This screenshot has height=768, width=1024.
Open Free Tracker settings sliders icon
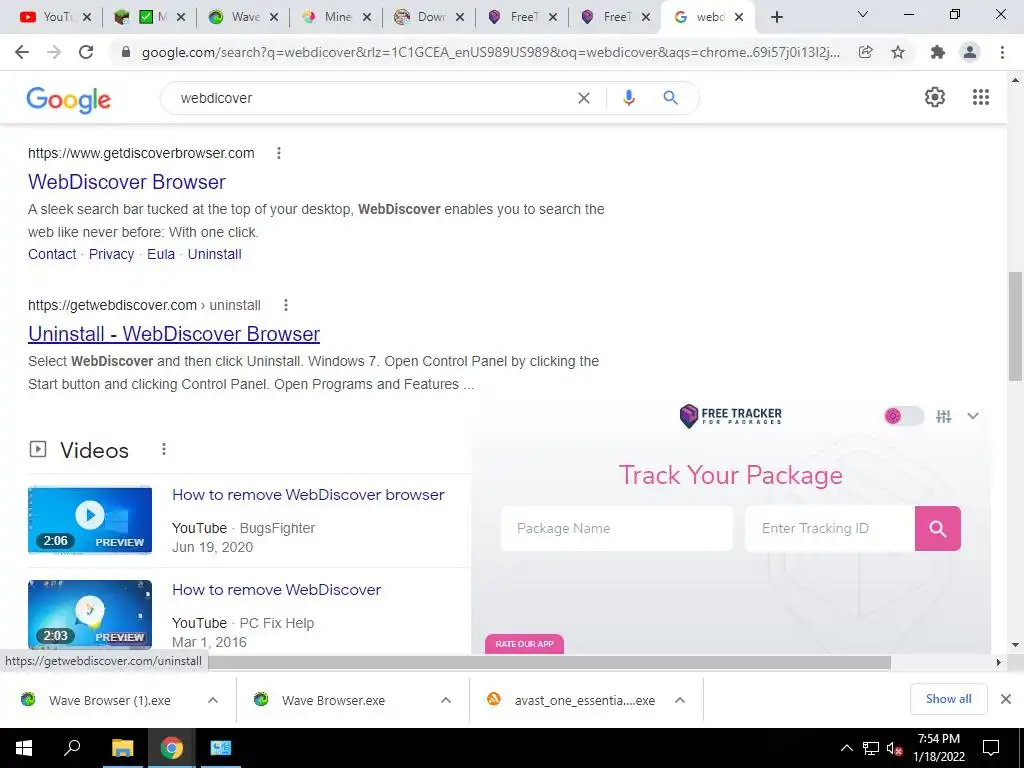pos(943,416)
